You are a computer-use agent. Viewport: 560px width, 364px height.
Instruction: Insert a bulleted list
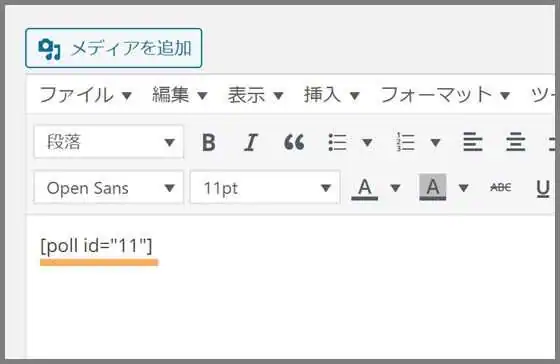point(337,142)
